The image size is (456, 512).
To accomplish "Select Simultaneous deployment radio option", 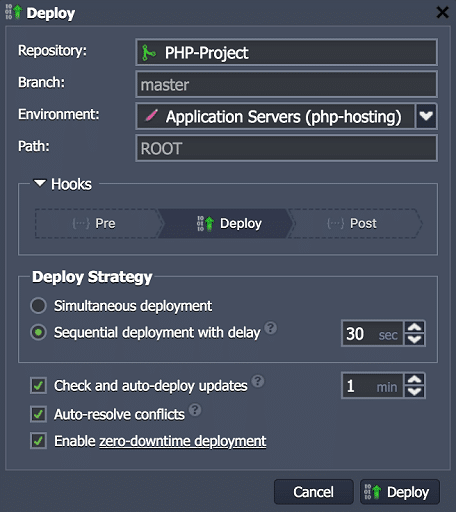I will click(x=38, y=306).
